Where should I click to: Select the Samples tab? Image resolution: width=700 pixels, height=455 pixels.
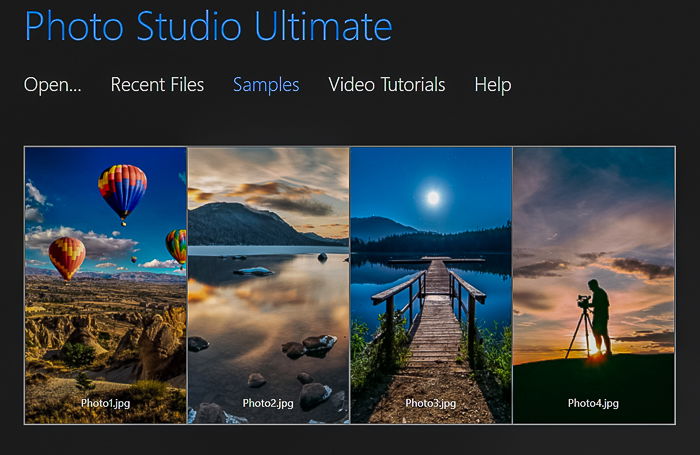pyautogui.click(x=266, y=85)
